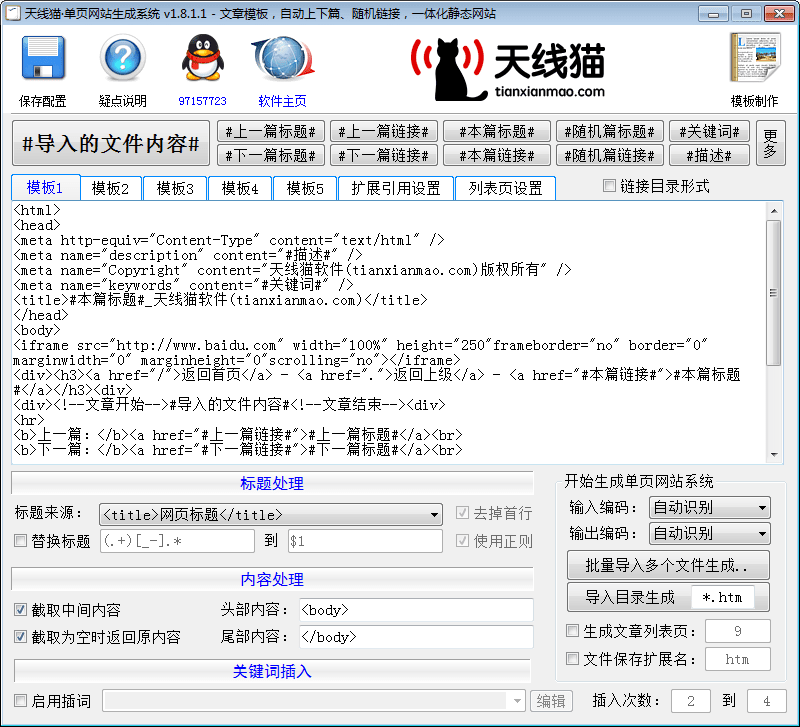The height and width of the screenshot is (727, 800).
Task: Enable the 启用插词 checkbox
Action: pos(20,701)
